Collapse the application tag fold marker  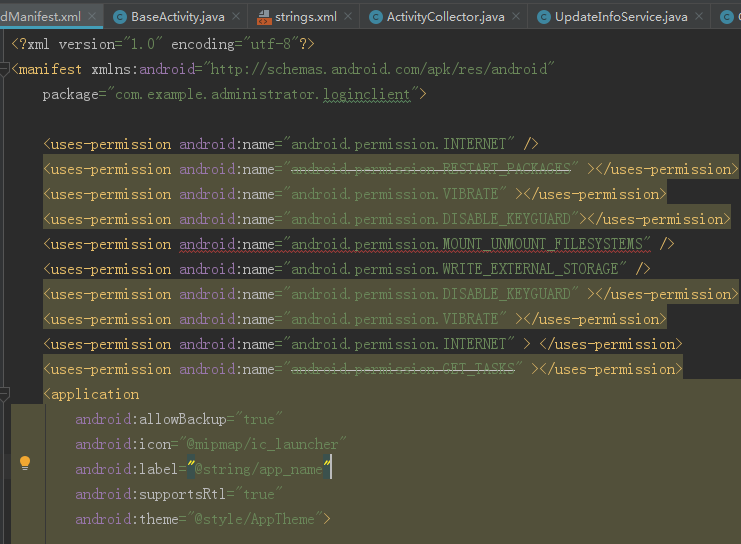(4, 394)
